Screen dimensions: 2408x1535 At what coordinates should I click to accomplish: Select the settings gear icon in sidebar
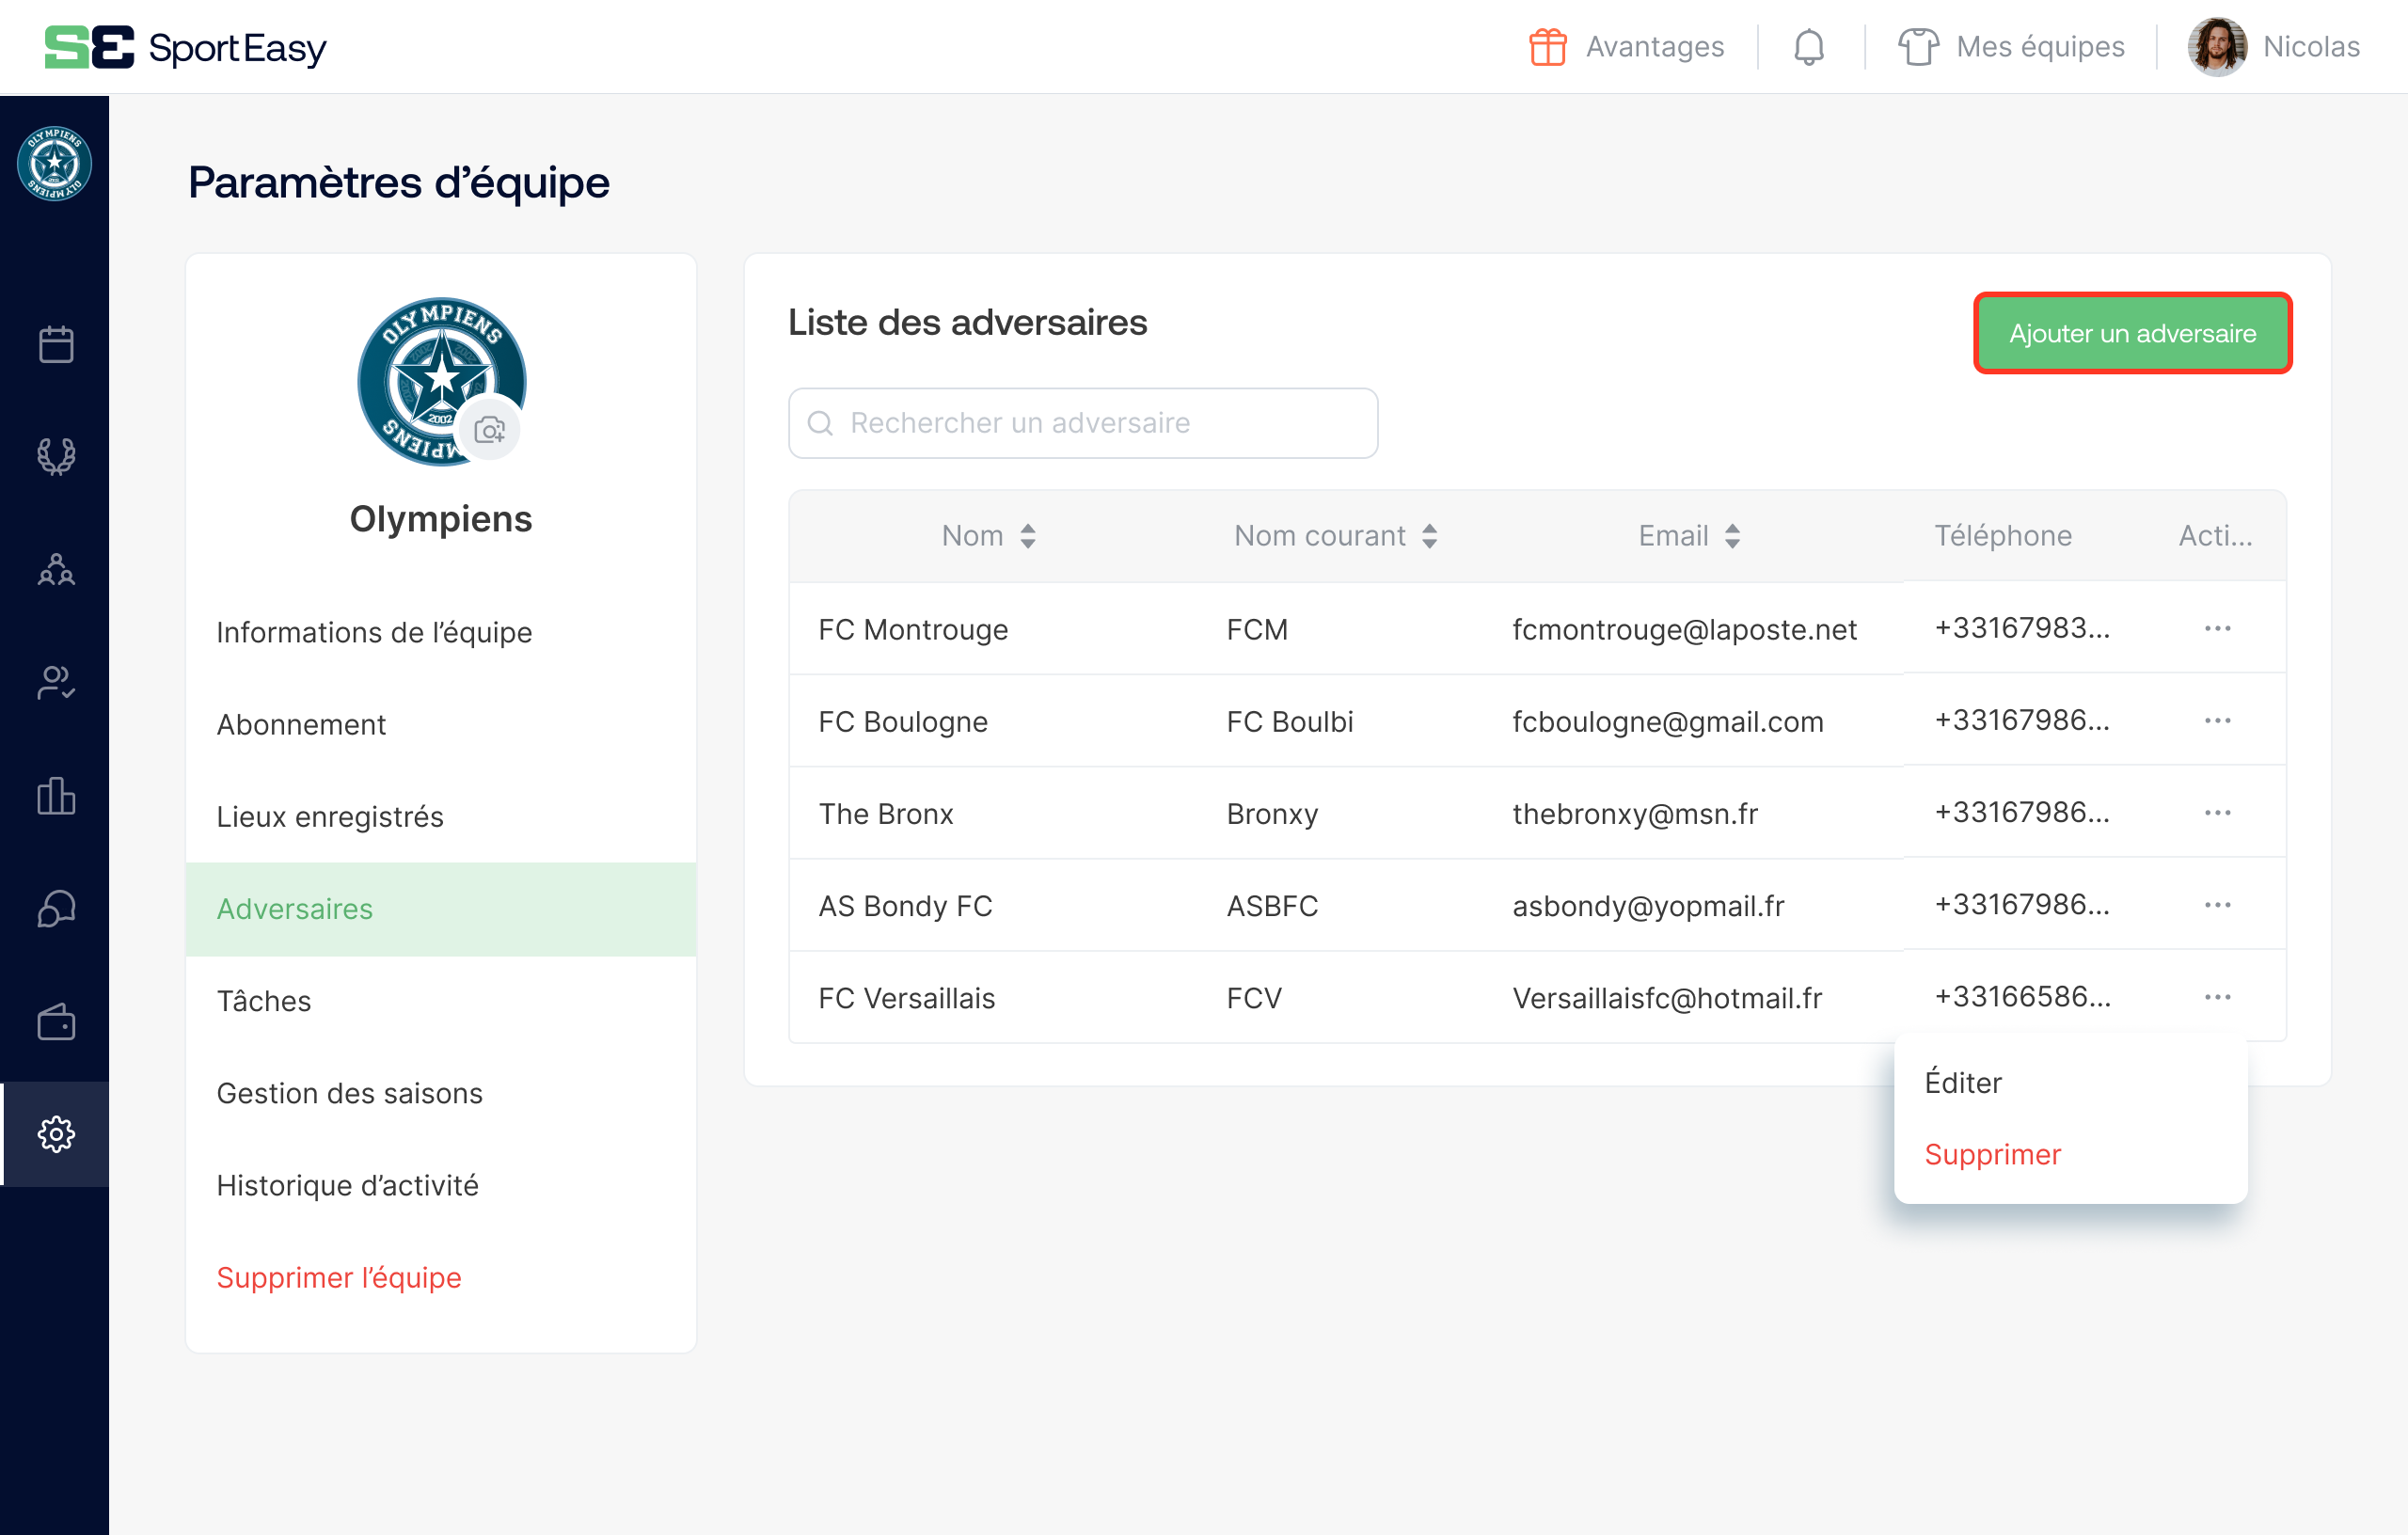coord(56,1134)
